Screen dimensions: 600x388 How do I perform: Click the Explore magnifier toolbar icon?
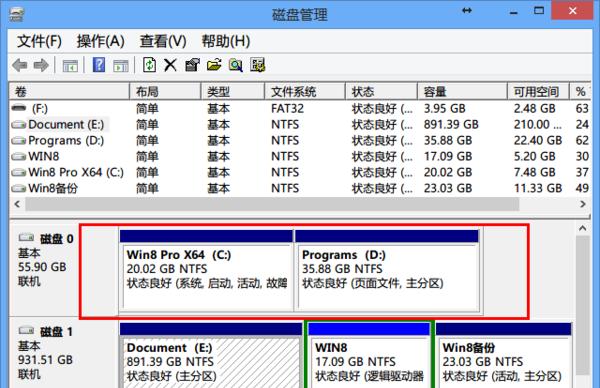coord(236,65)
